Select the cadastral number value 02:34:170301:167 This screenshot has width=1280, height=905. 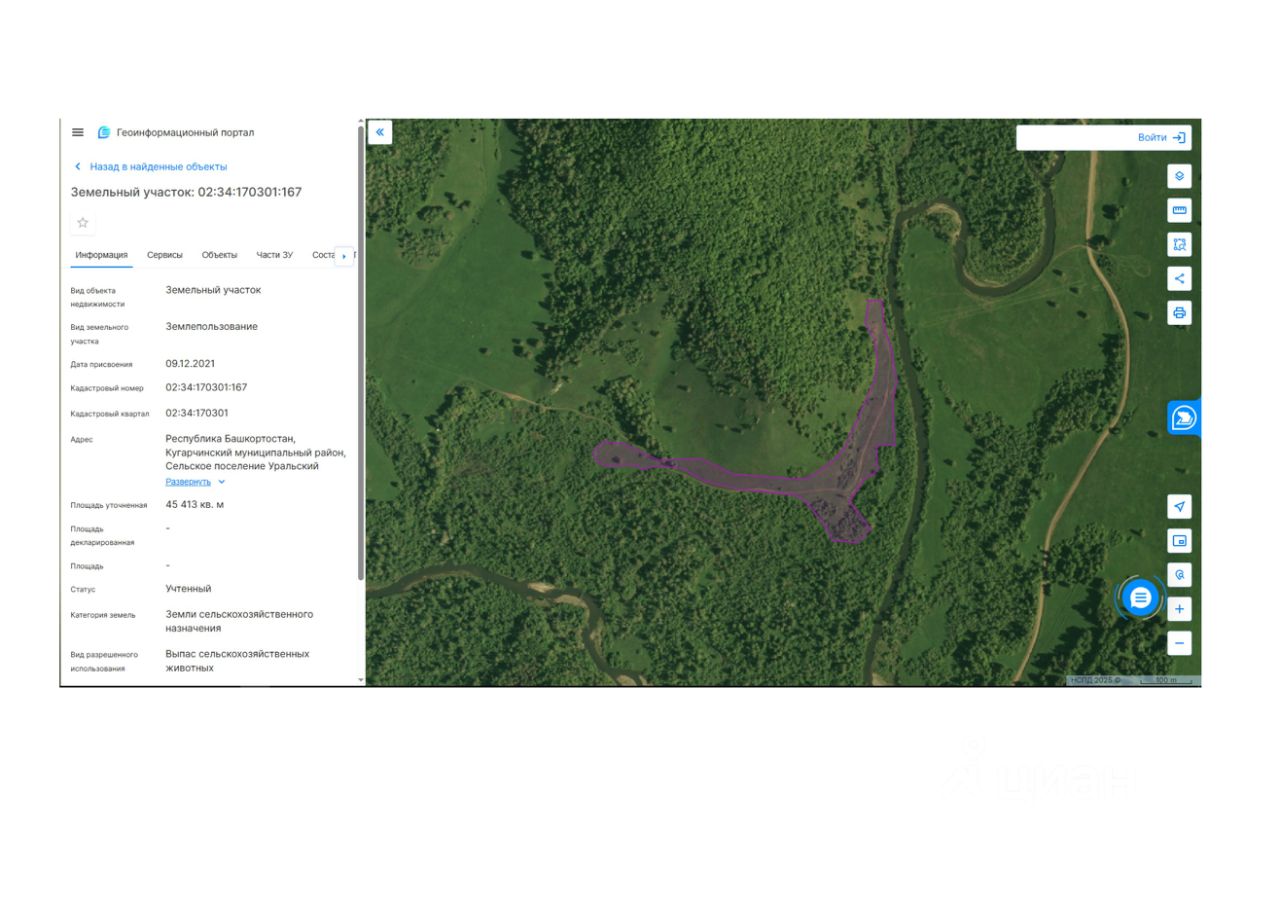coord(206,387)
